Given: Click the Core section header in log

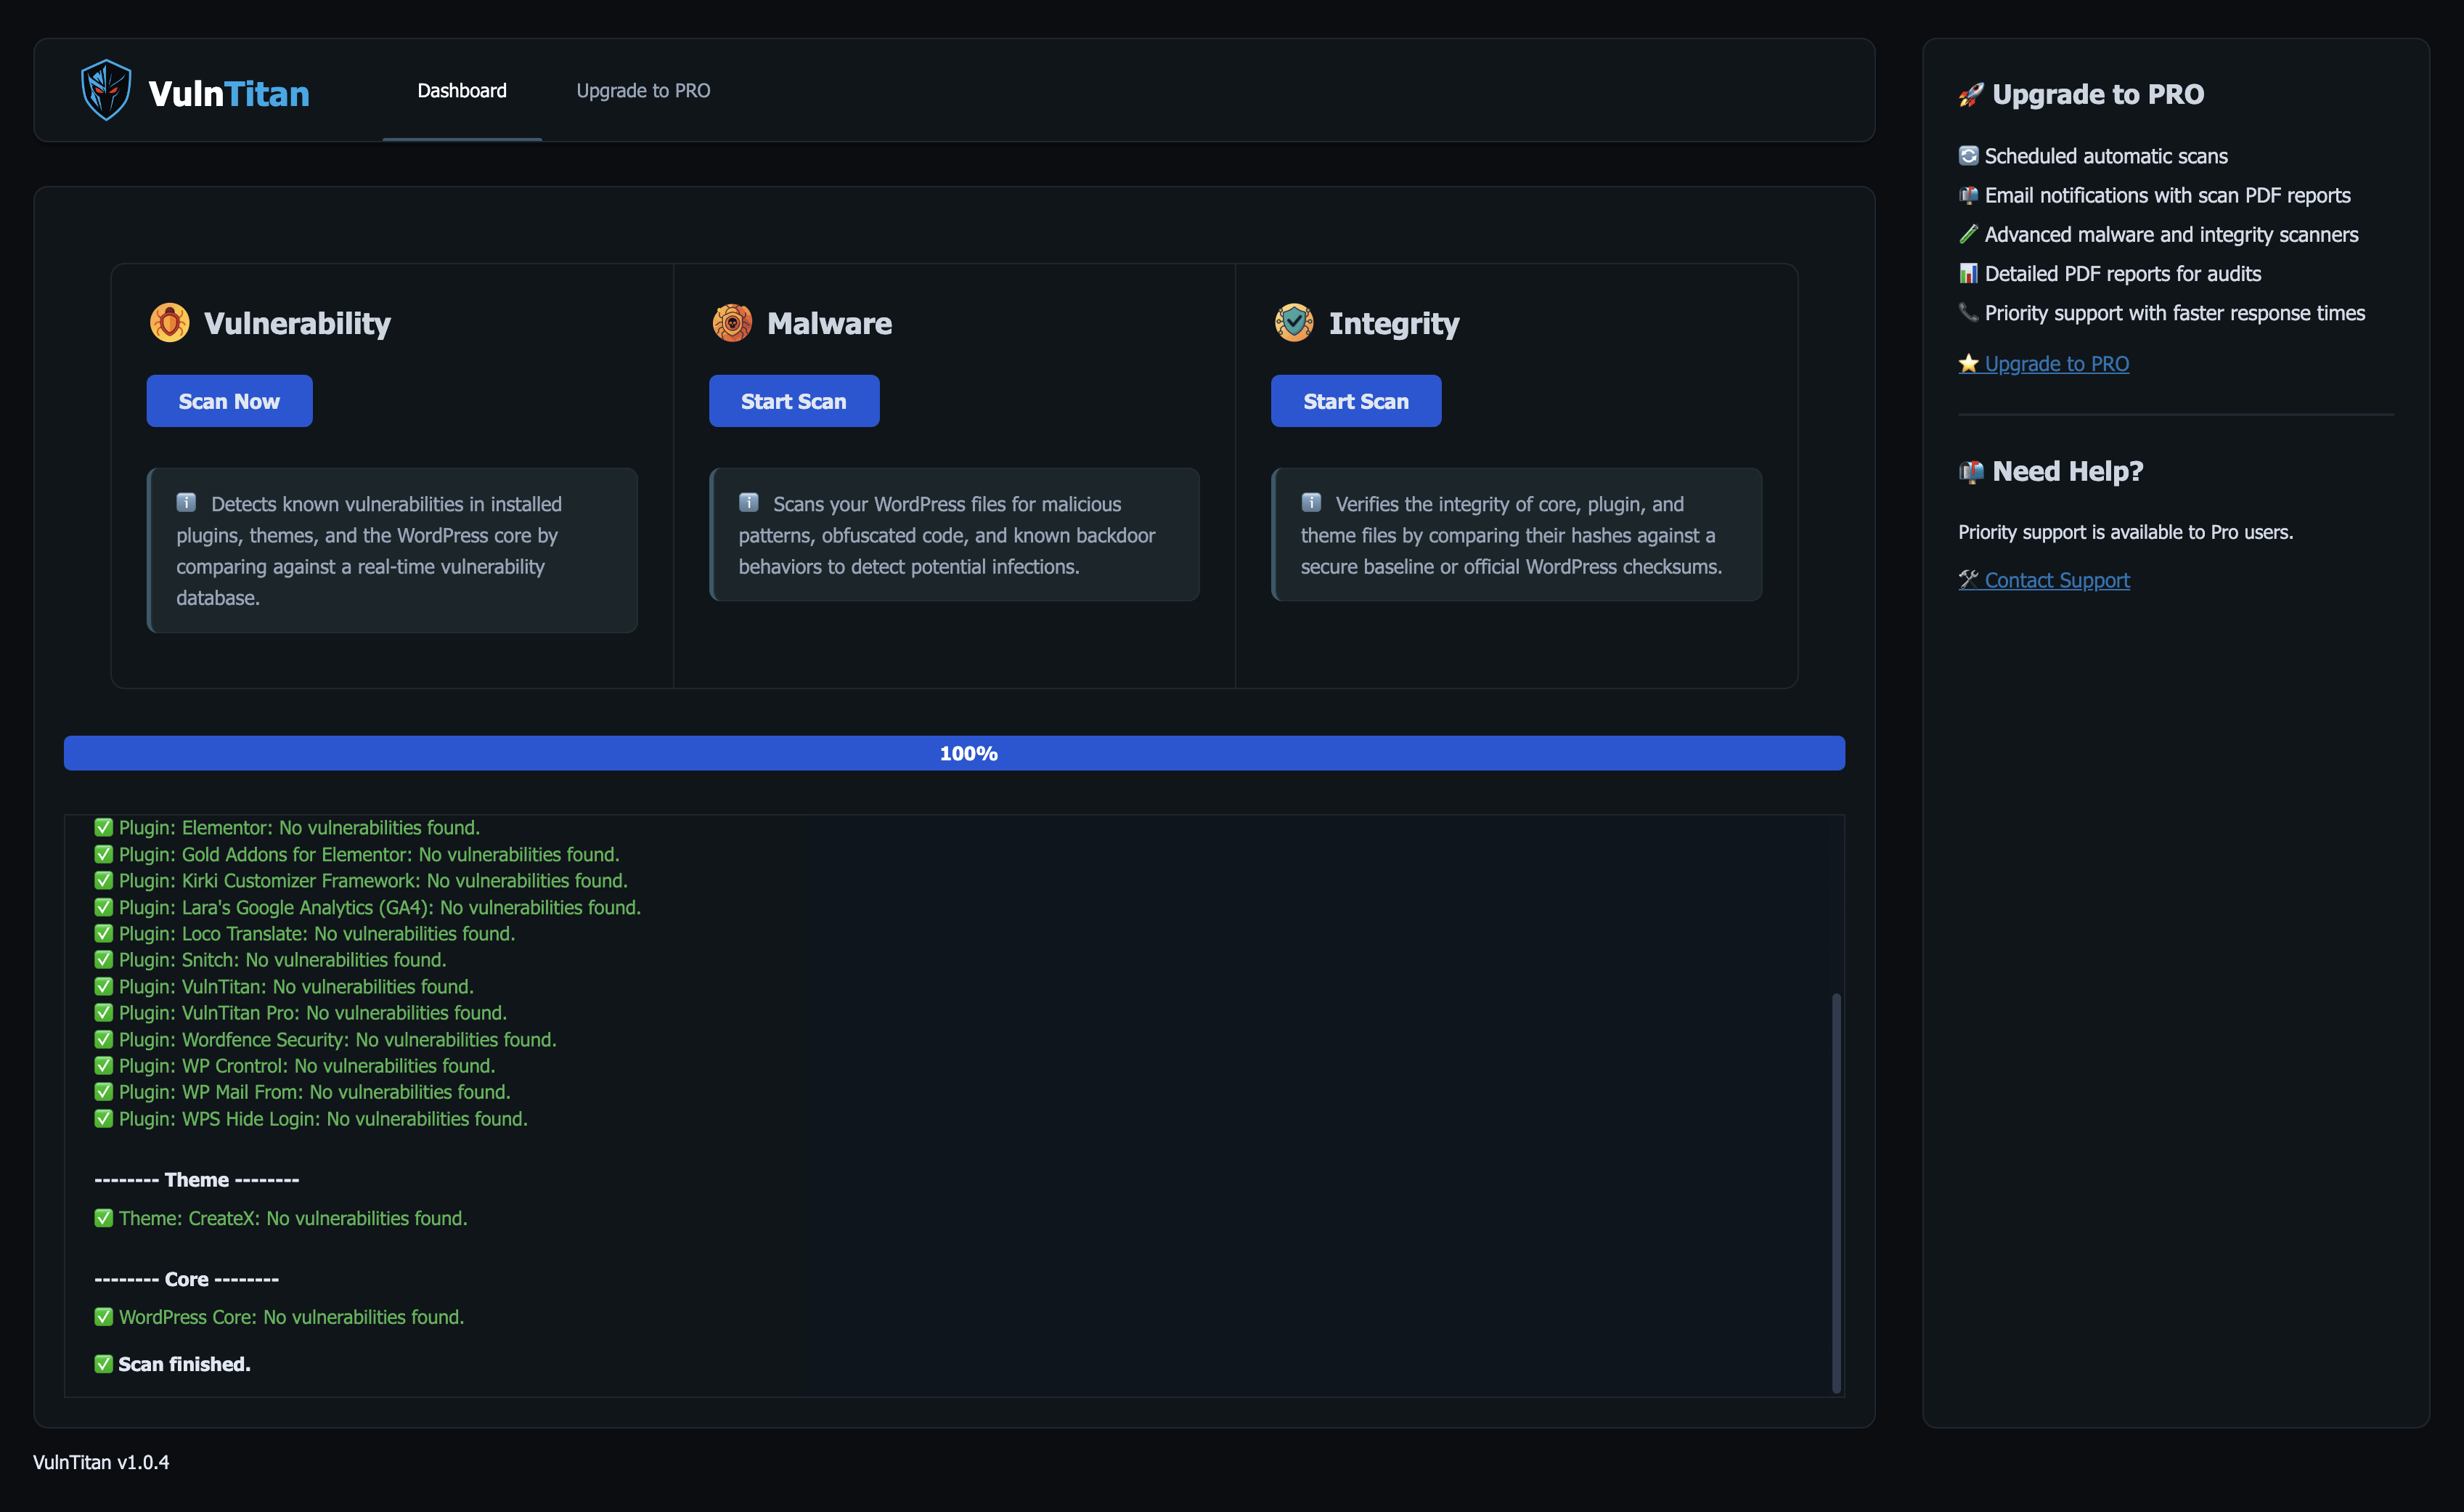Looking at the screenshot, I should (x=187, y=1279).
